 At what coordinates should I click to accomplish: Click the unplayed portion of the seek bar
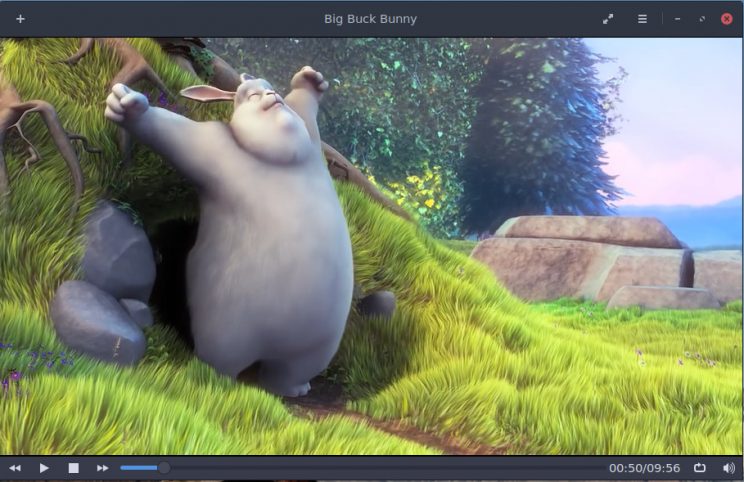[380, 468]
